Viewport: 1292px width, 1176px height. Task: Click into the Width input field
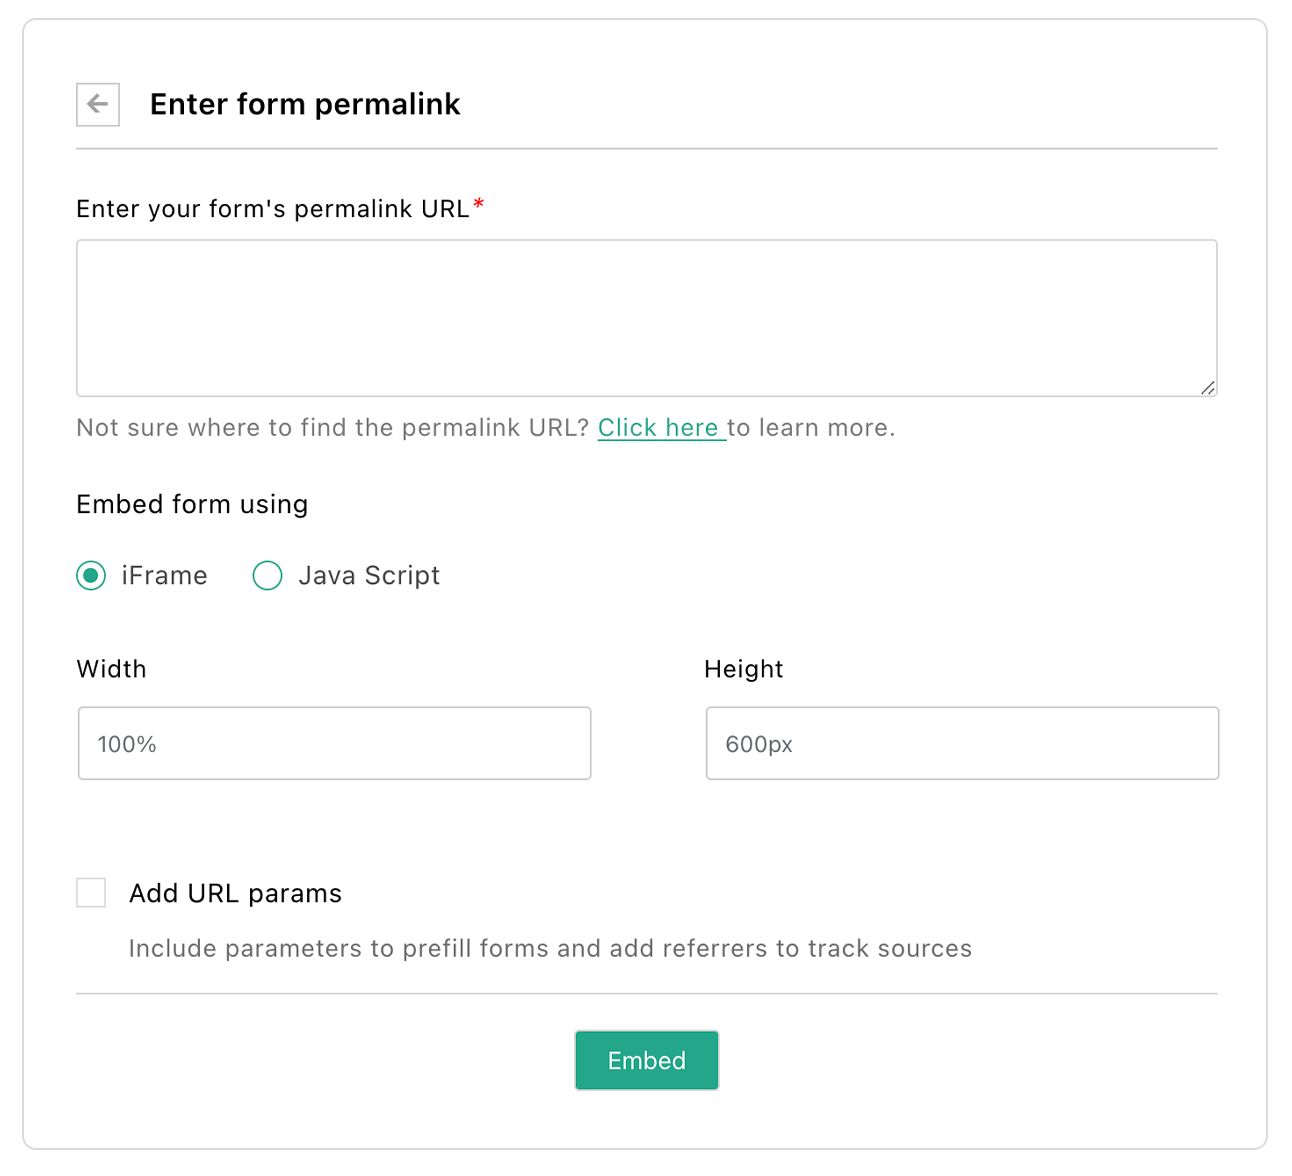[334, 743]
